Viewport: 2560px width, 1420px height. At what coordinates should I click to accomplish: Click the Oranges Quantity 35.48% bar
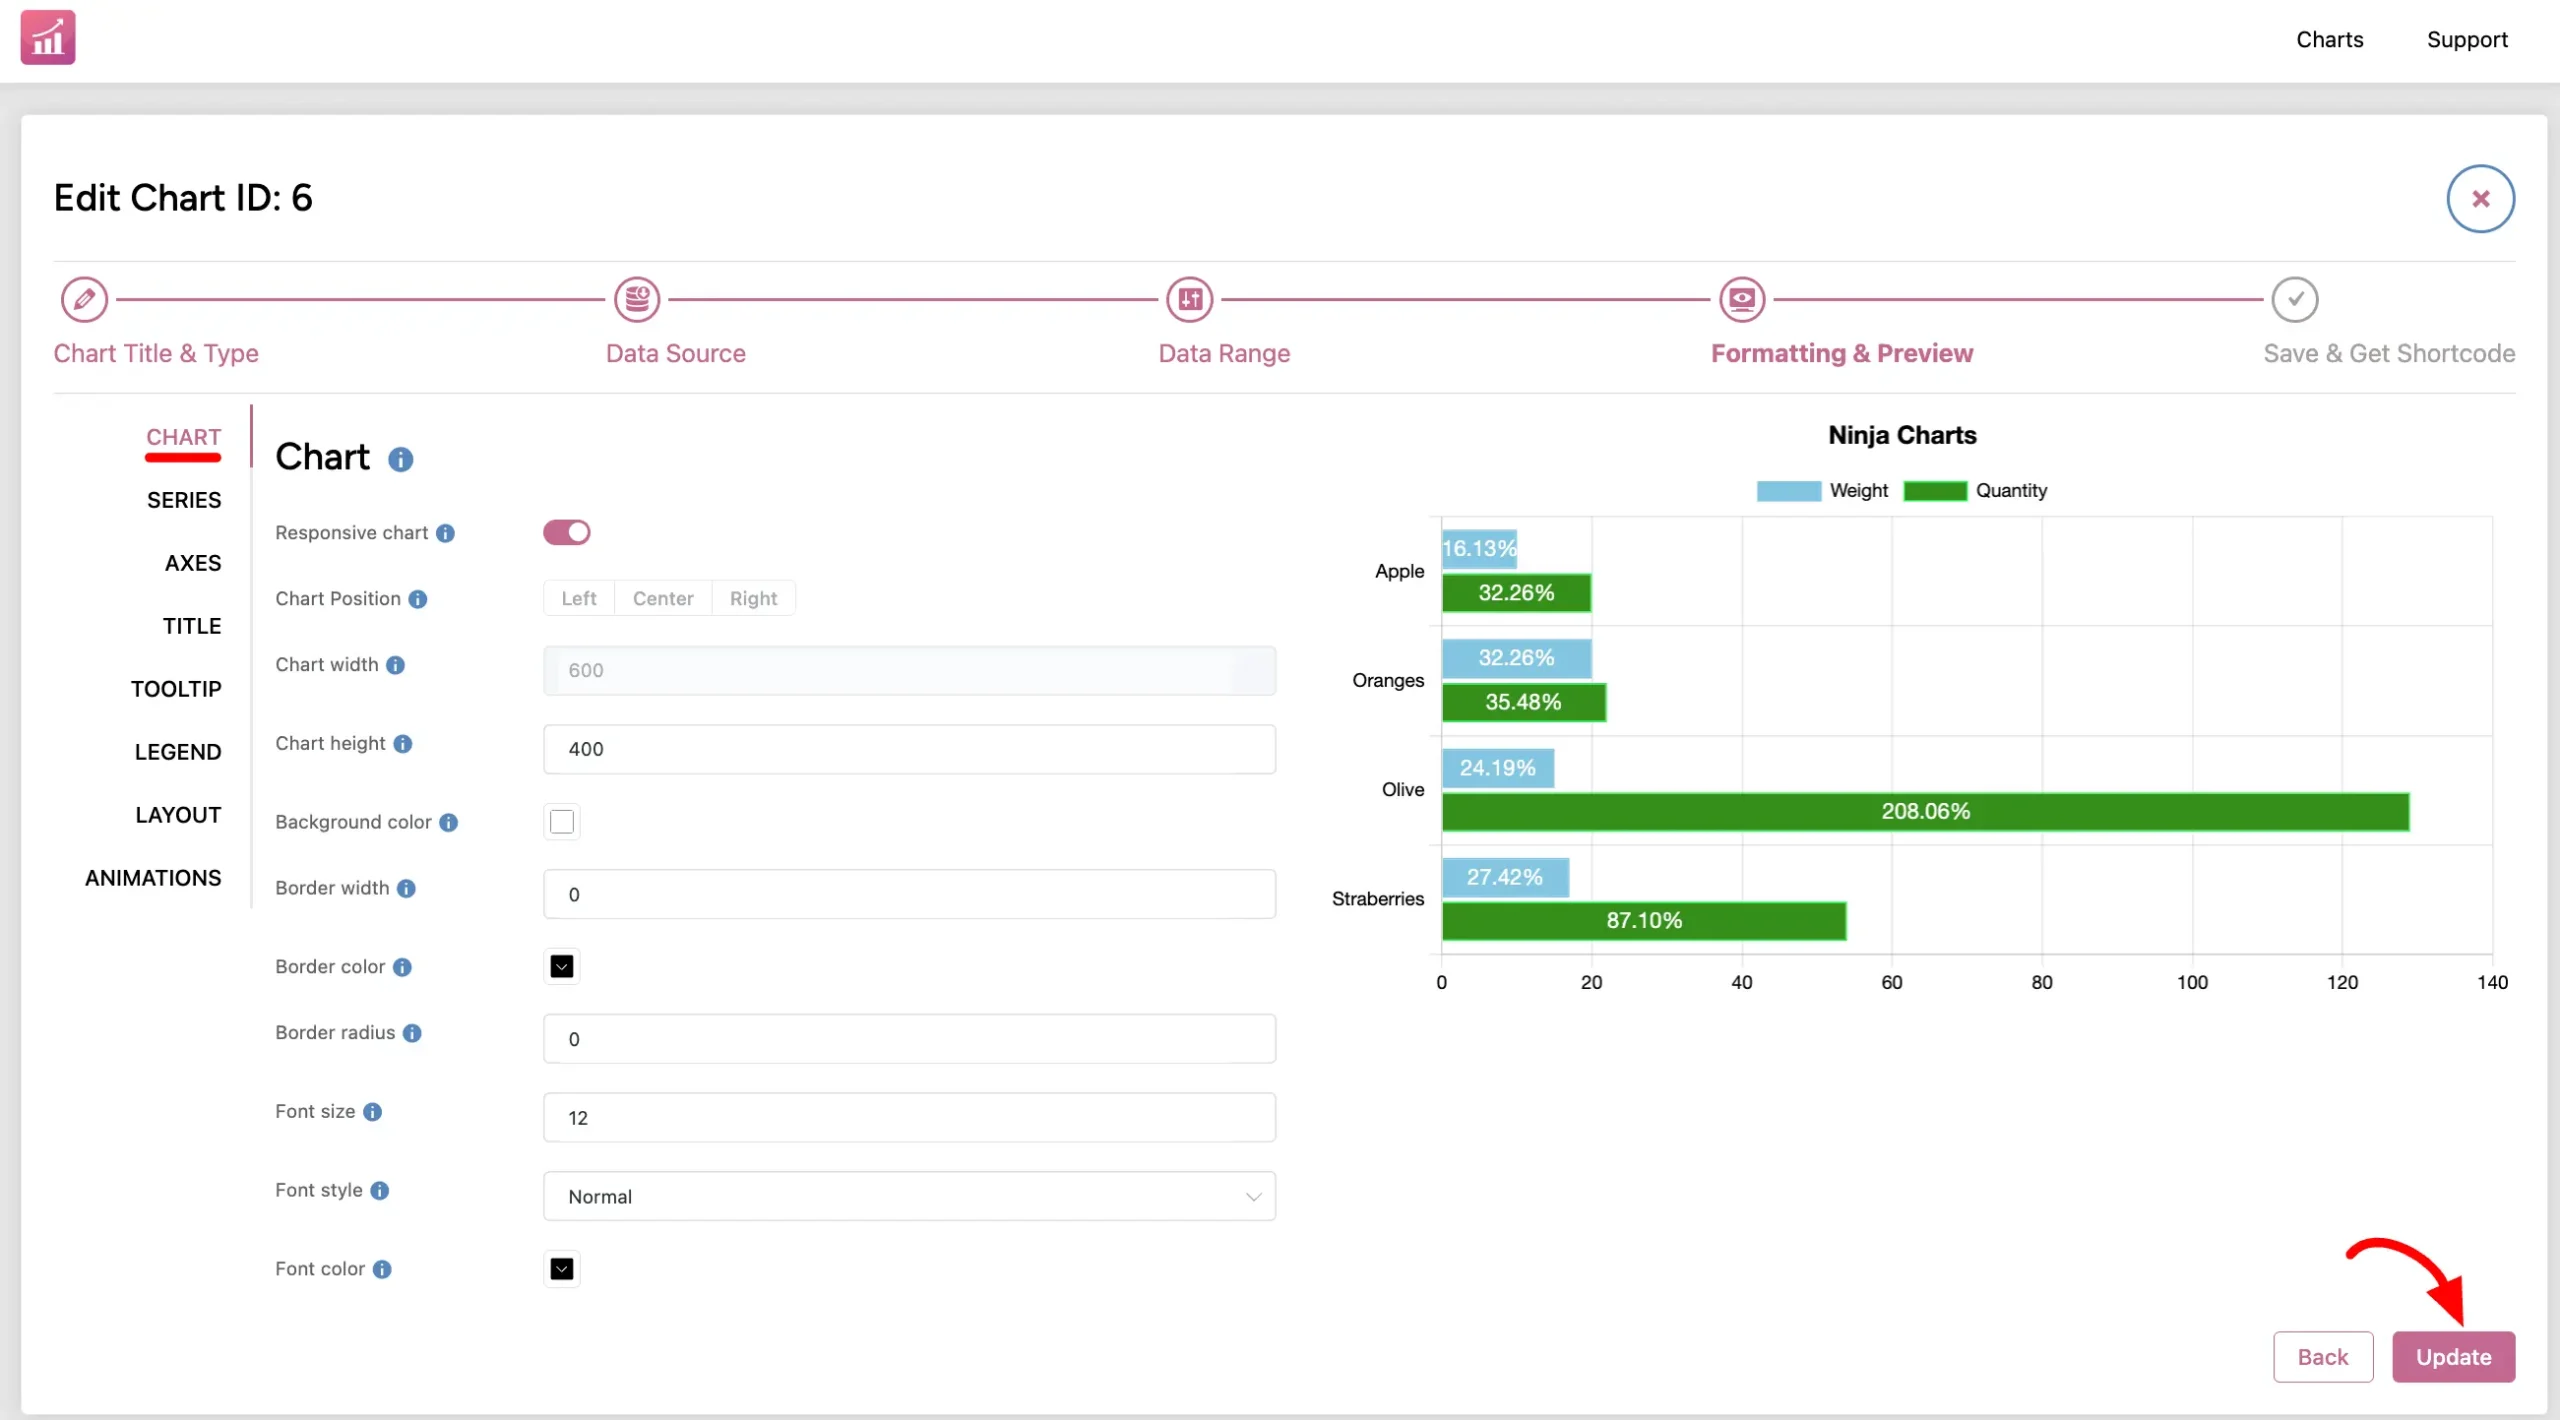pos(1524,702)
